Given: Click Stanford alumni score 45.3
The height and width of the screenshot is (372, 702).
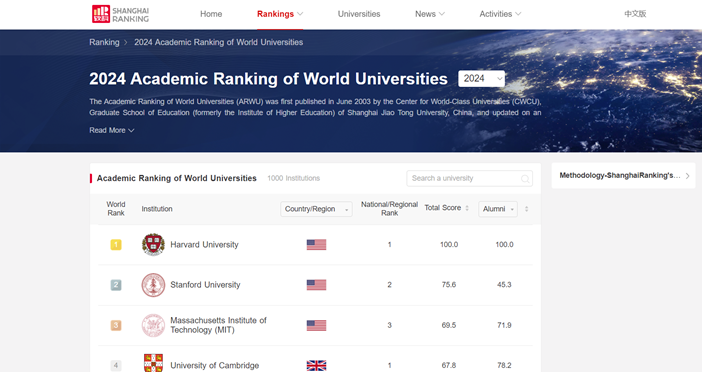Looking at the screenshot, I should (504, 285).
